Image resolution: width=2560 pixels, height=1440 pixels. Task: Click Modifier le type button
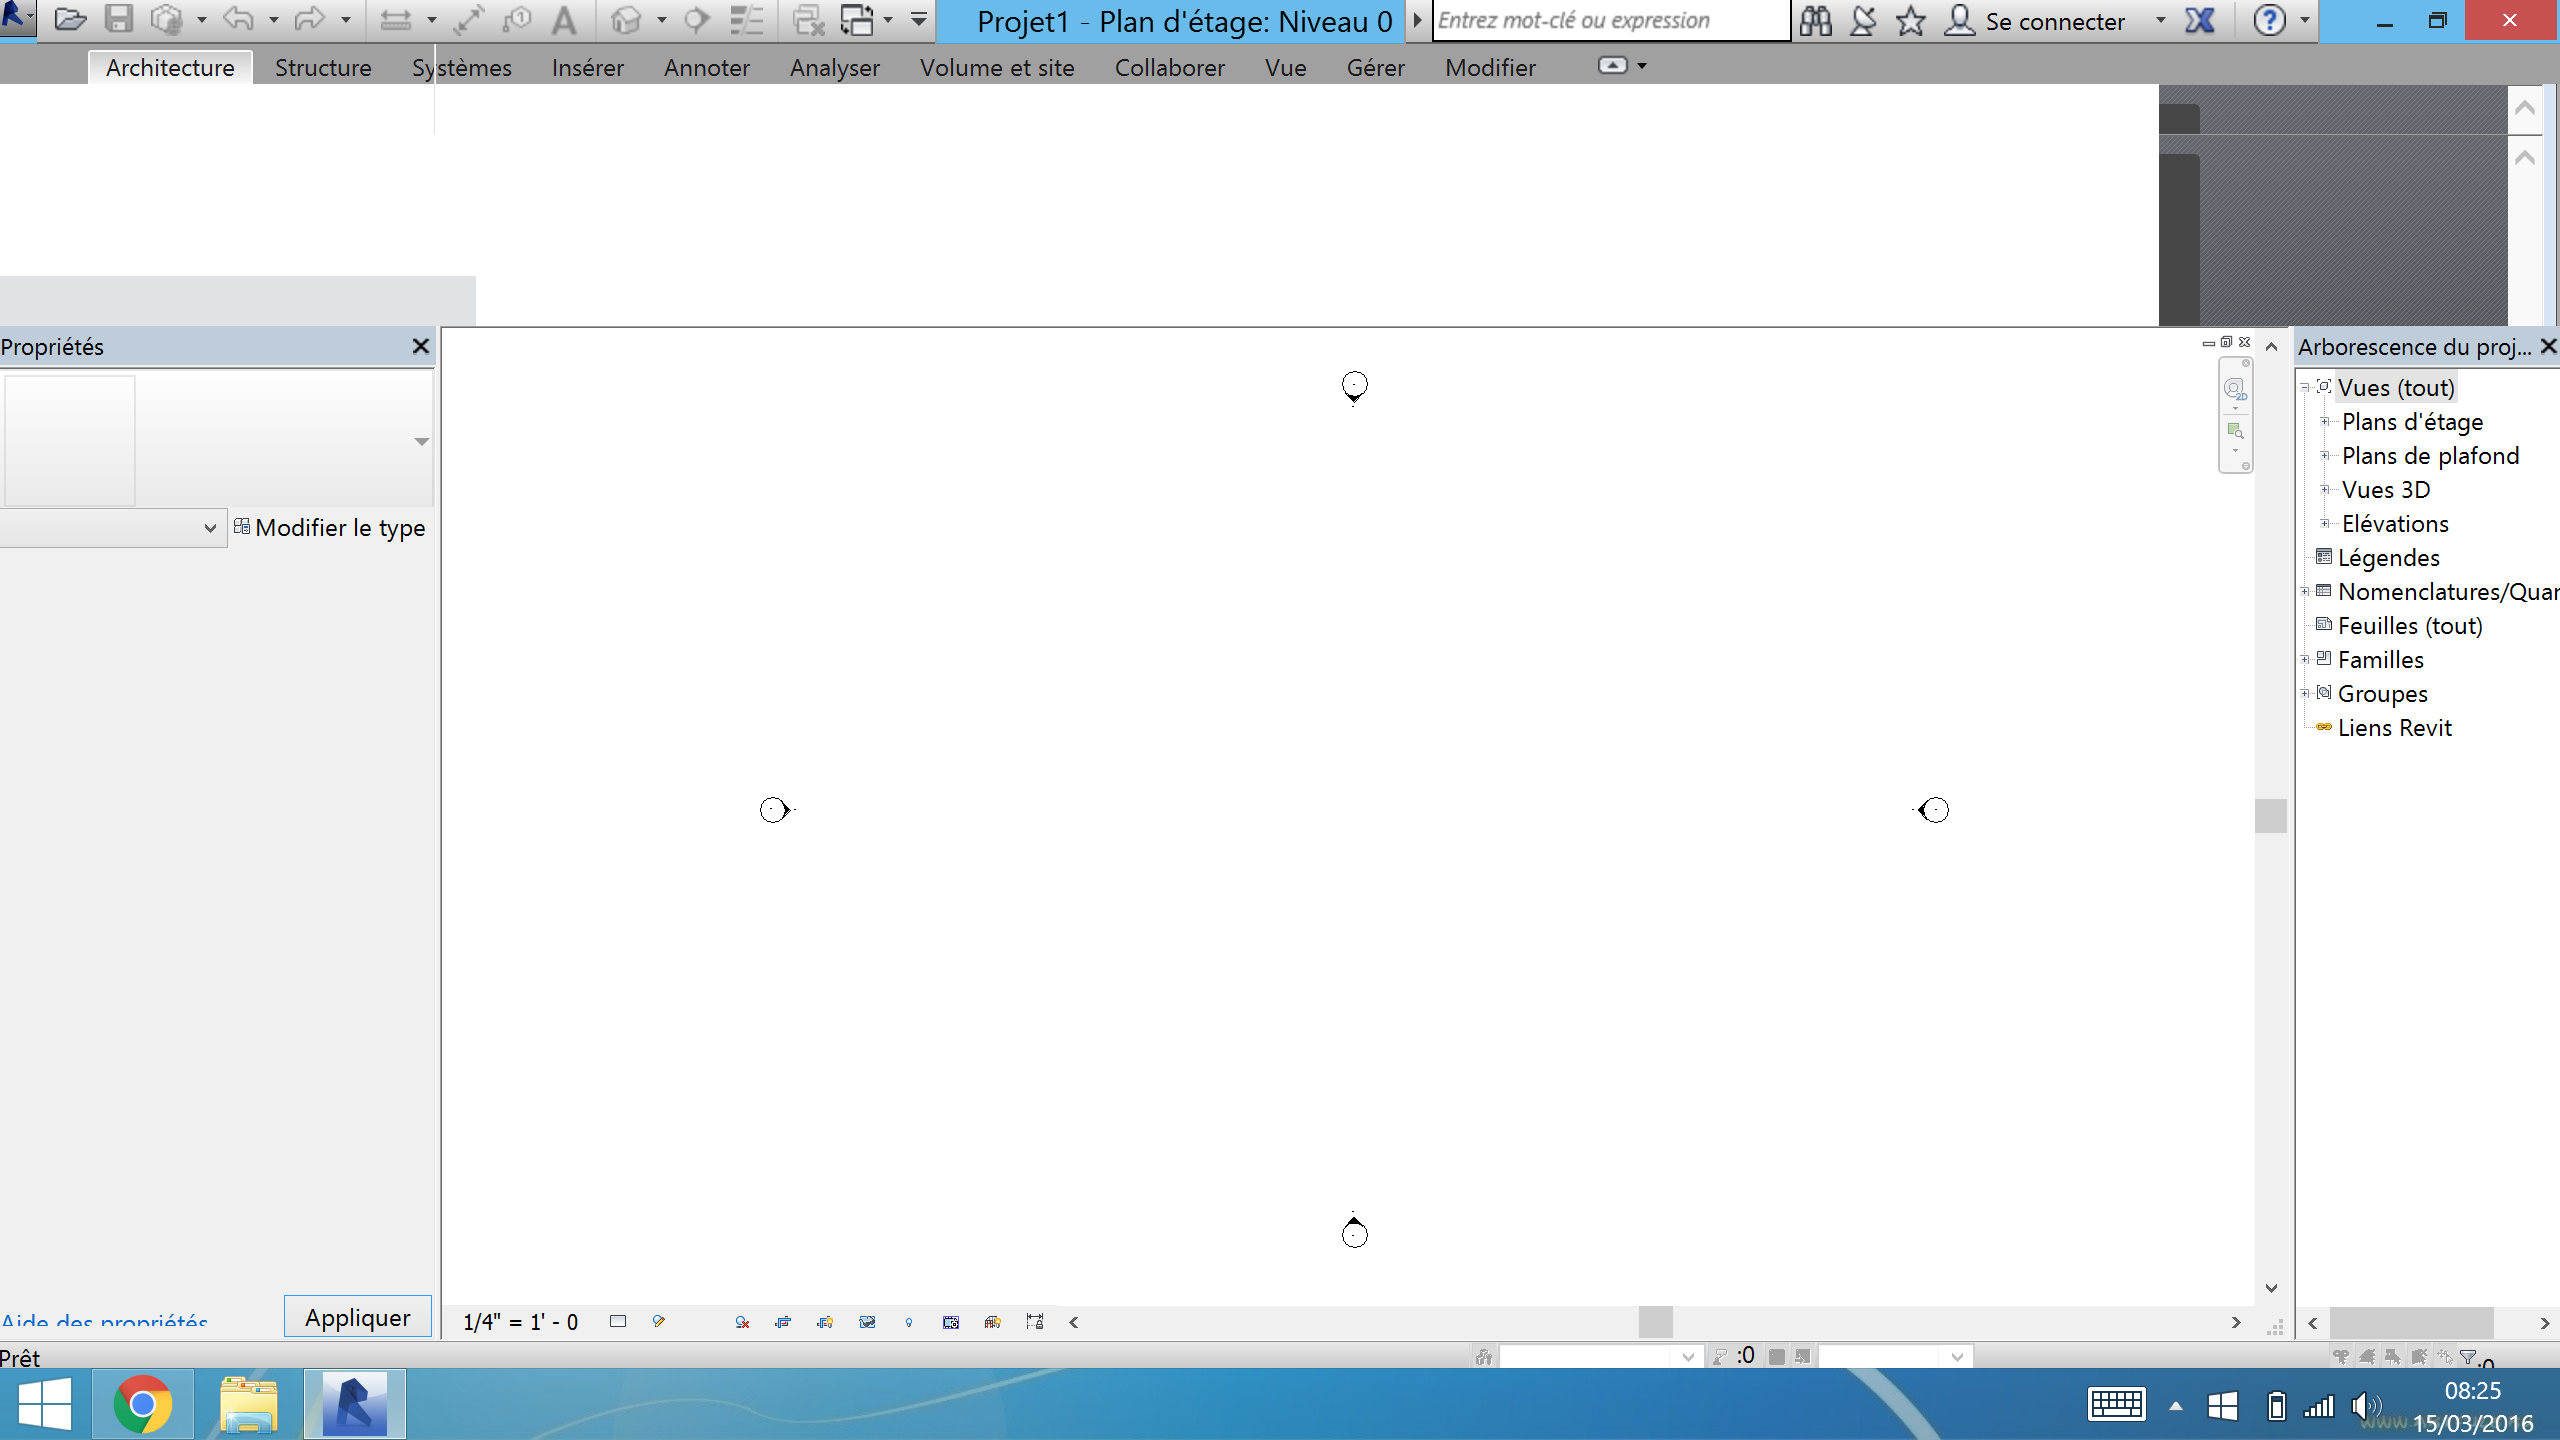(x=330, y=527)
